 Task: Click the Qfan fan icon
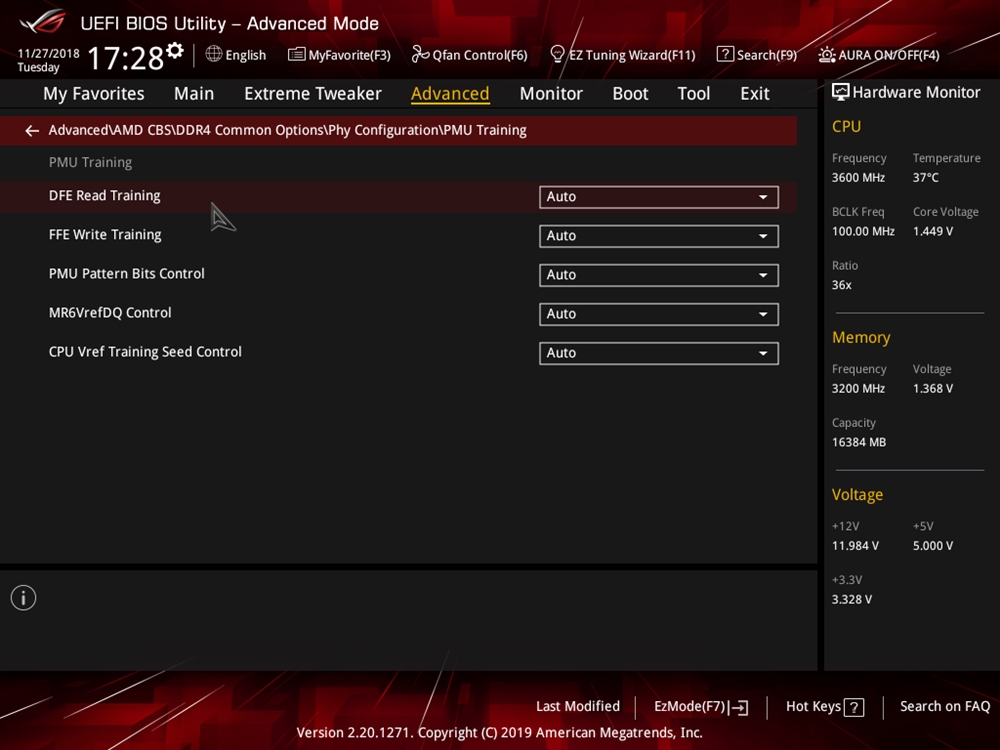420,54
